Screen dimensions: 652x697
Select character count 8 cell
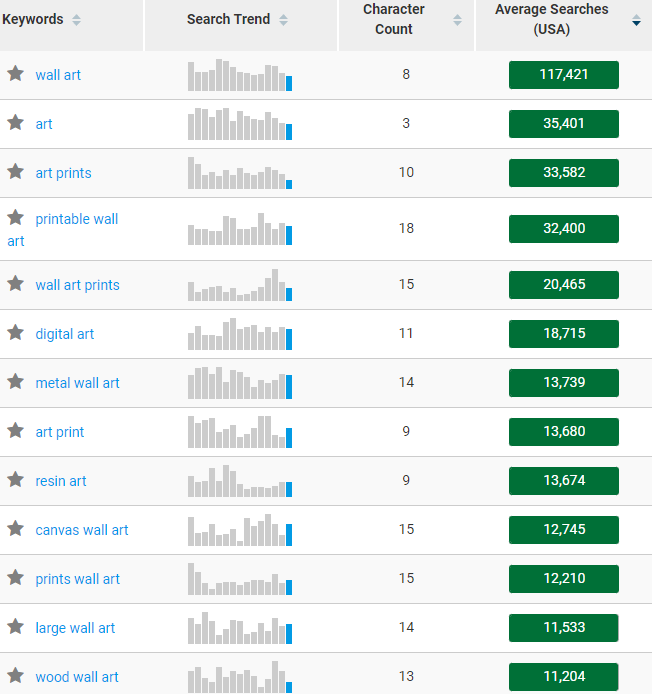(406, 74)
